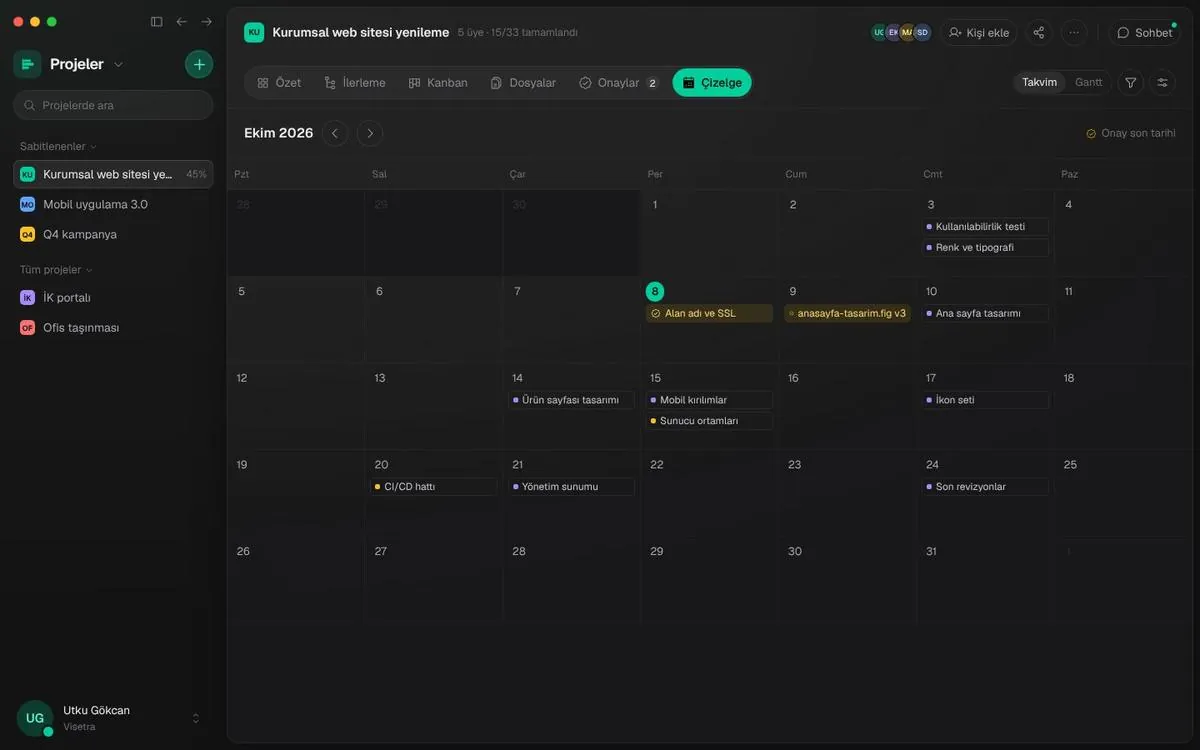
Task: Open the member avatars group
Action: (x=901, y=32)
